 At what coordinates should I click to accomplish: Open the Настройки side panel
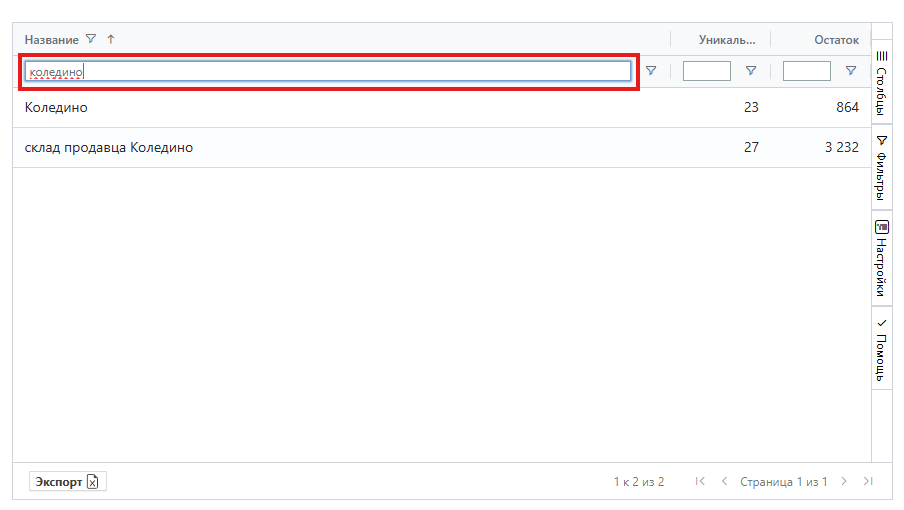[x=882, y=258]
